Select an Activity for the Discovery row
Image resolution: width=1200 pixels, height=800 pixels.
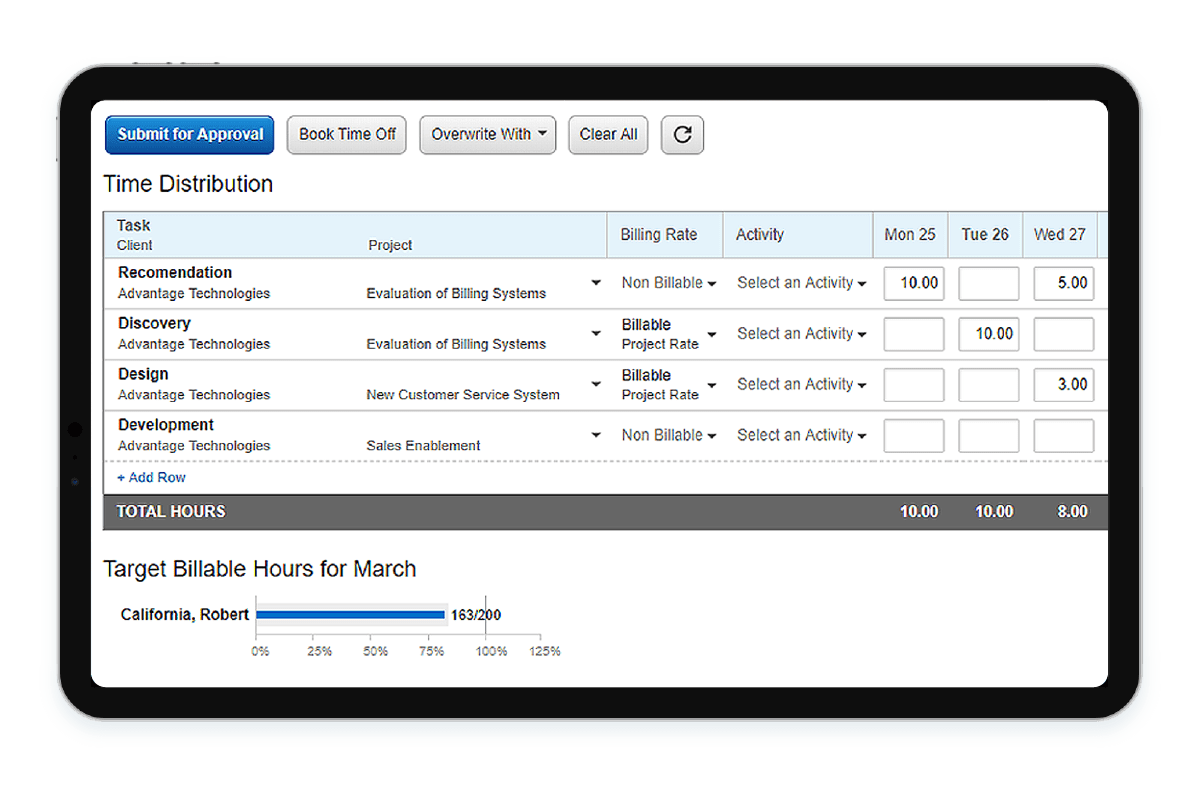coord(801,334)
